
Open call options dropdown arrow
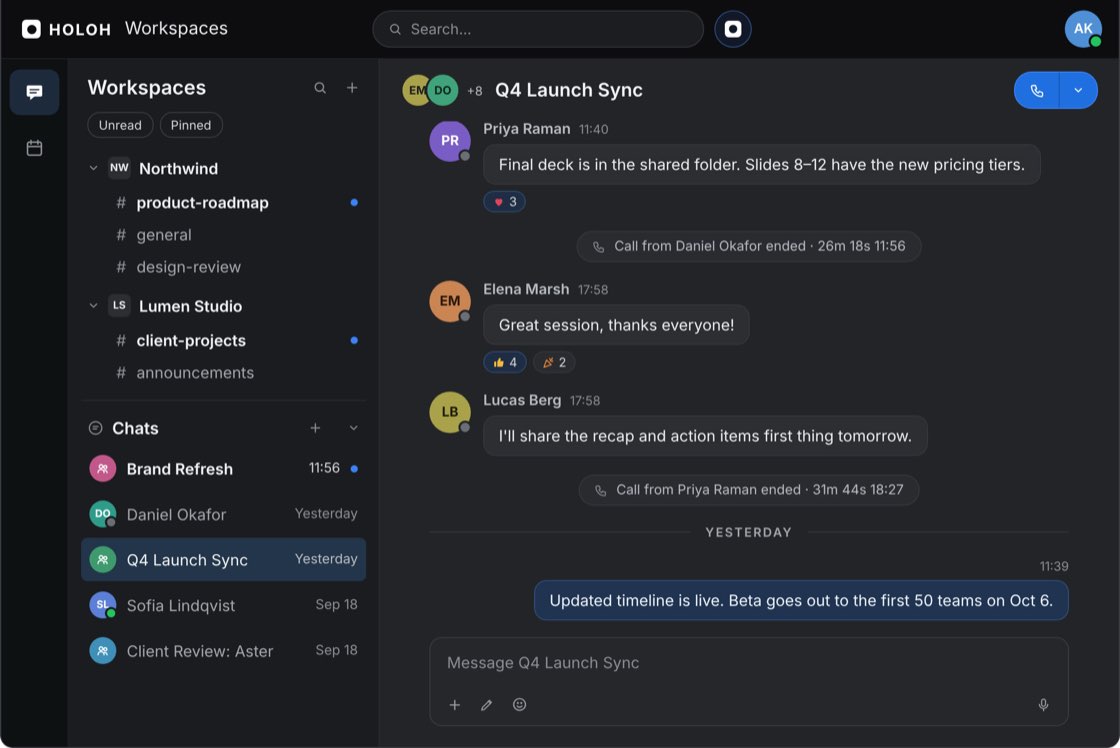(x=1079, y=91)
